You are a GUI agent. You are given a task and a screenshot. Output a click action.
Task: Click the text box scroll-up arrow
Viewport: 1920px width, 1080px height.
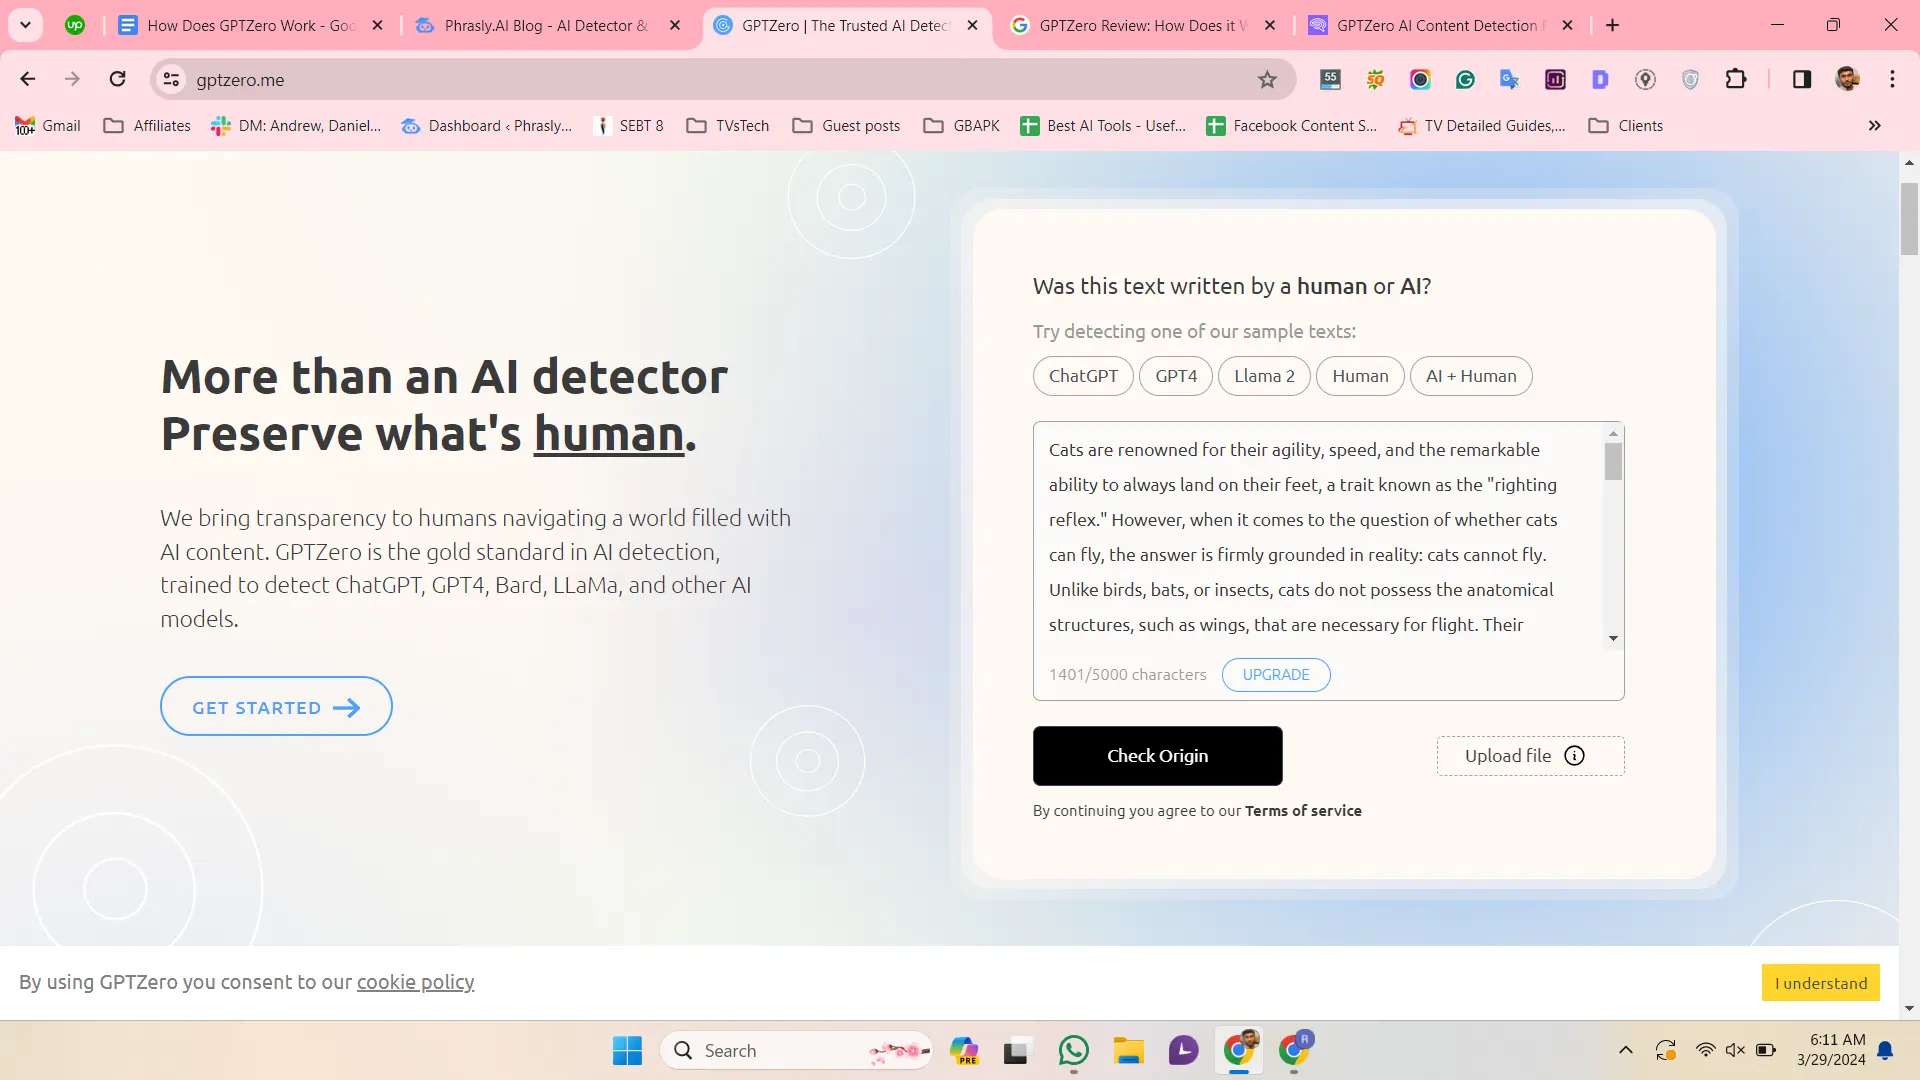click(1613, 433)
